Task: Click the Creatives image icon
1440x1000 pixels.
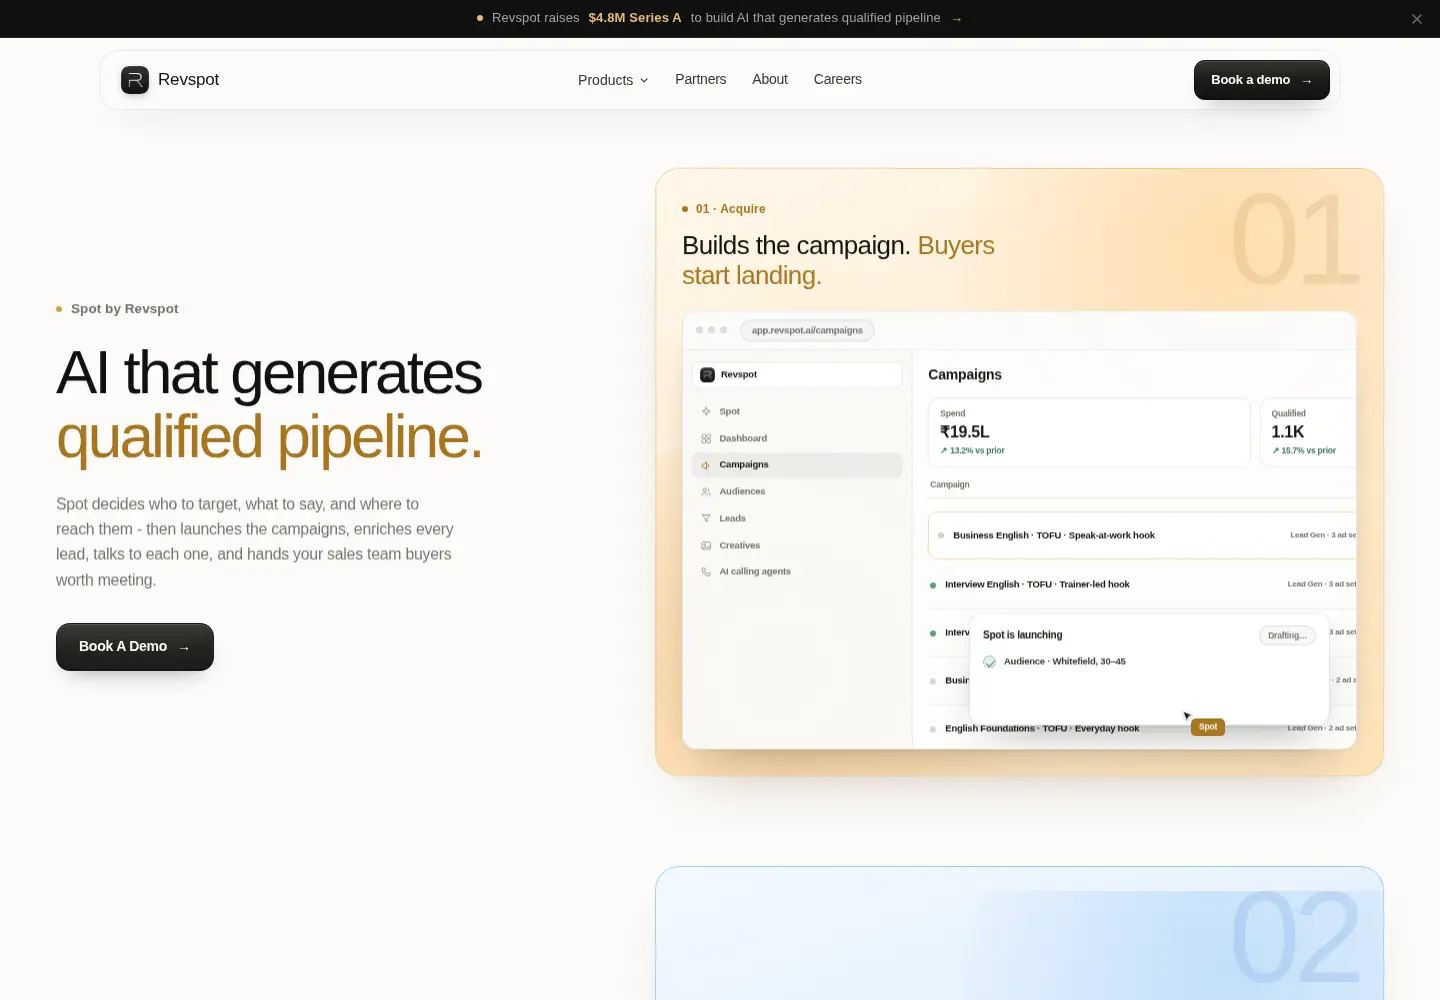Action: click(706, 546)
